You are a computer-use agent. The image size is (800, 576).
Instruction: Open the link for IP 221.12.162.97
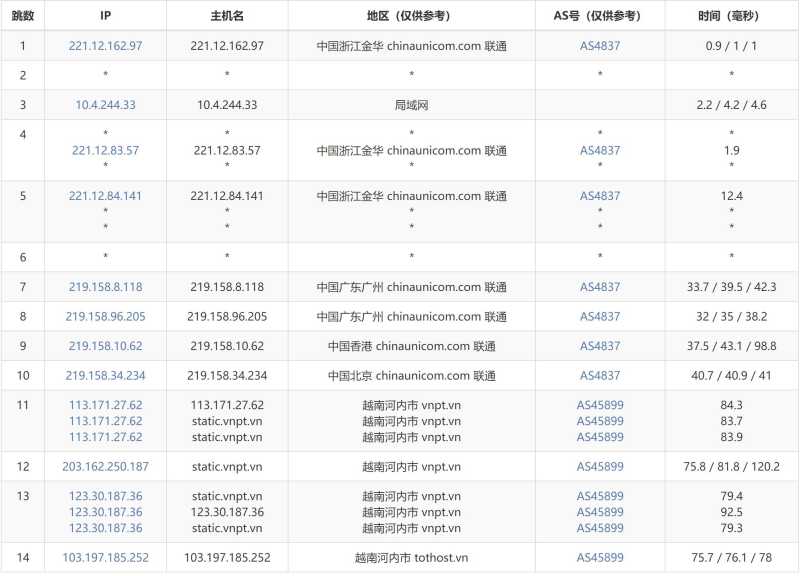tap(105, 45)
